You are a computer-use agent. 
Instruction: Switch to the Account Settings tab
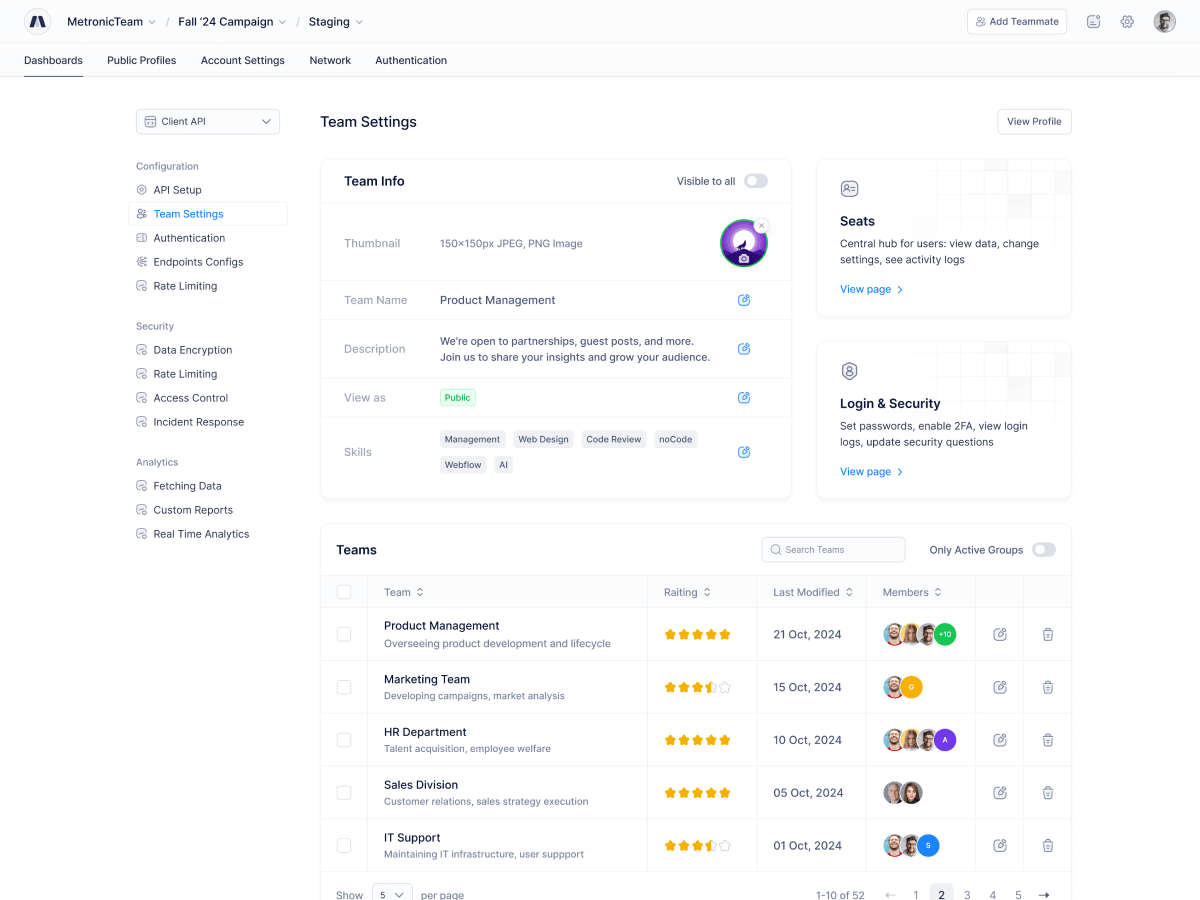pos(242,60)
